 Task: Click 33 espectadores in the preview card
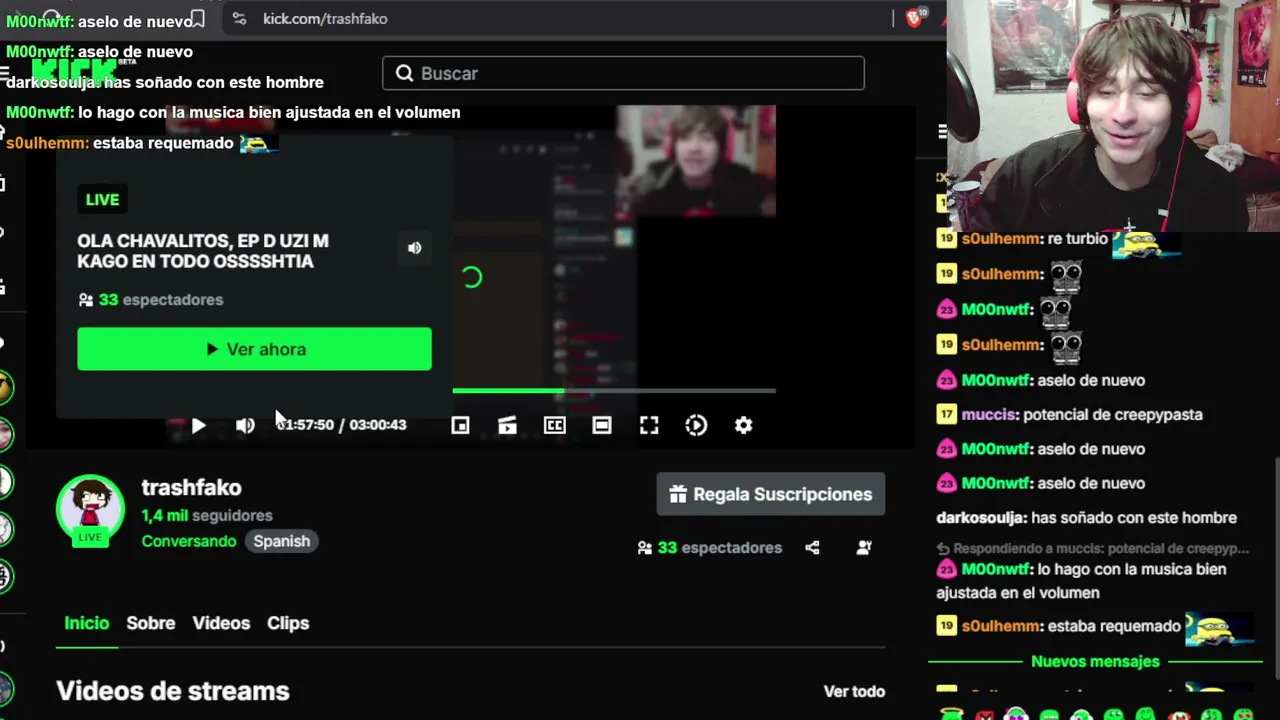(x=150, y=300)
